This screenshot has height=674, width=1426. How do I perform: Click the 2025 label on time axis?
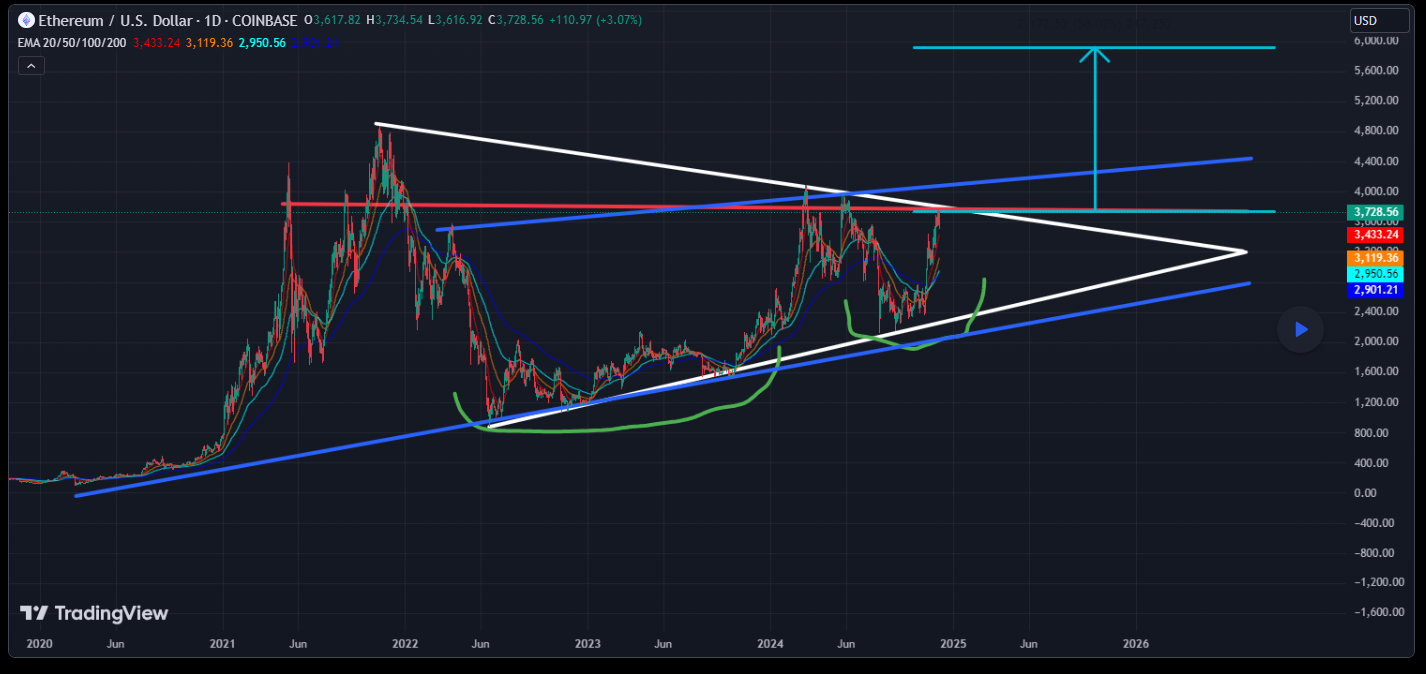coord(953,644)
